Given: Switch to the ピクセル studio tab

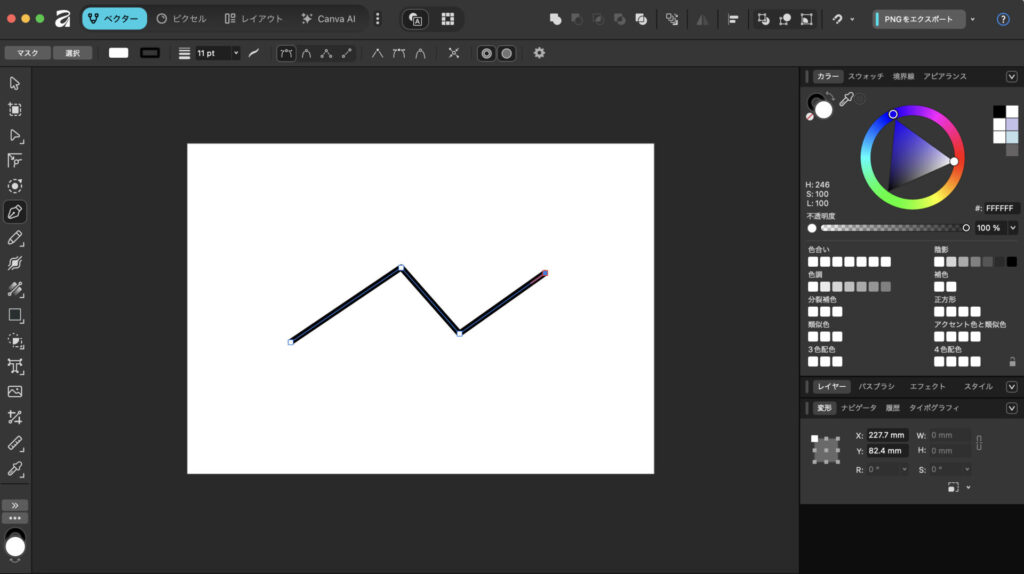Looking at the screenshot, I should pyautogui.click(x=182, y=19).
